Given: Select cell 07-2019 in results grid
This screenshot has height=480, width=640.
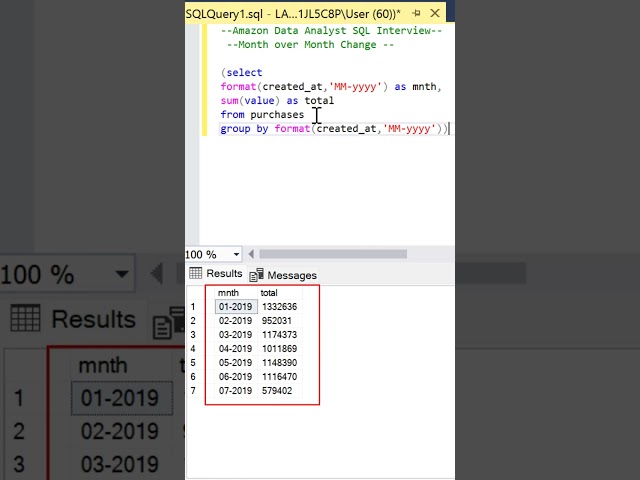Looking at the screenshot, I should [x=236, y=391].
